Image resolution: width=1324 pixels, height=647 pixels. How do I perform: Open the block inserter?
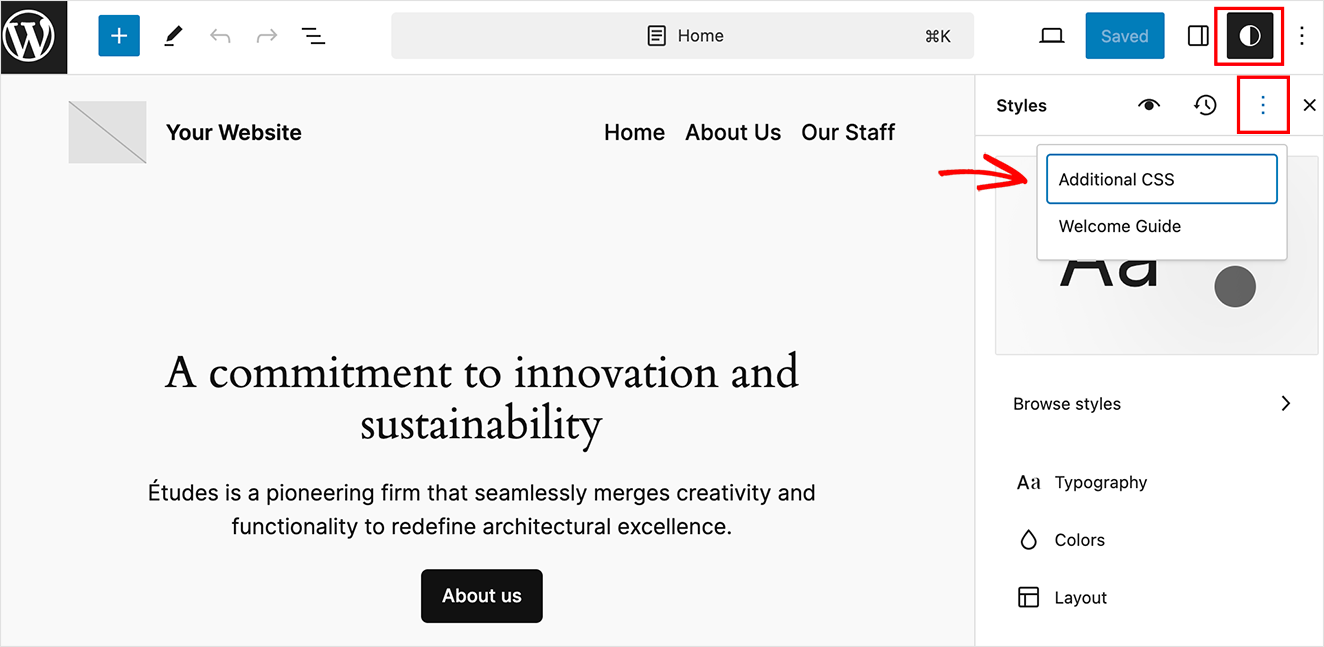[x=119, y=35]
